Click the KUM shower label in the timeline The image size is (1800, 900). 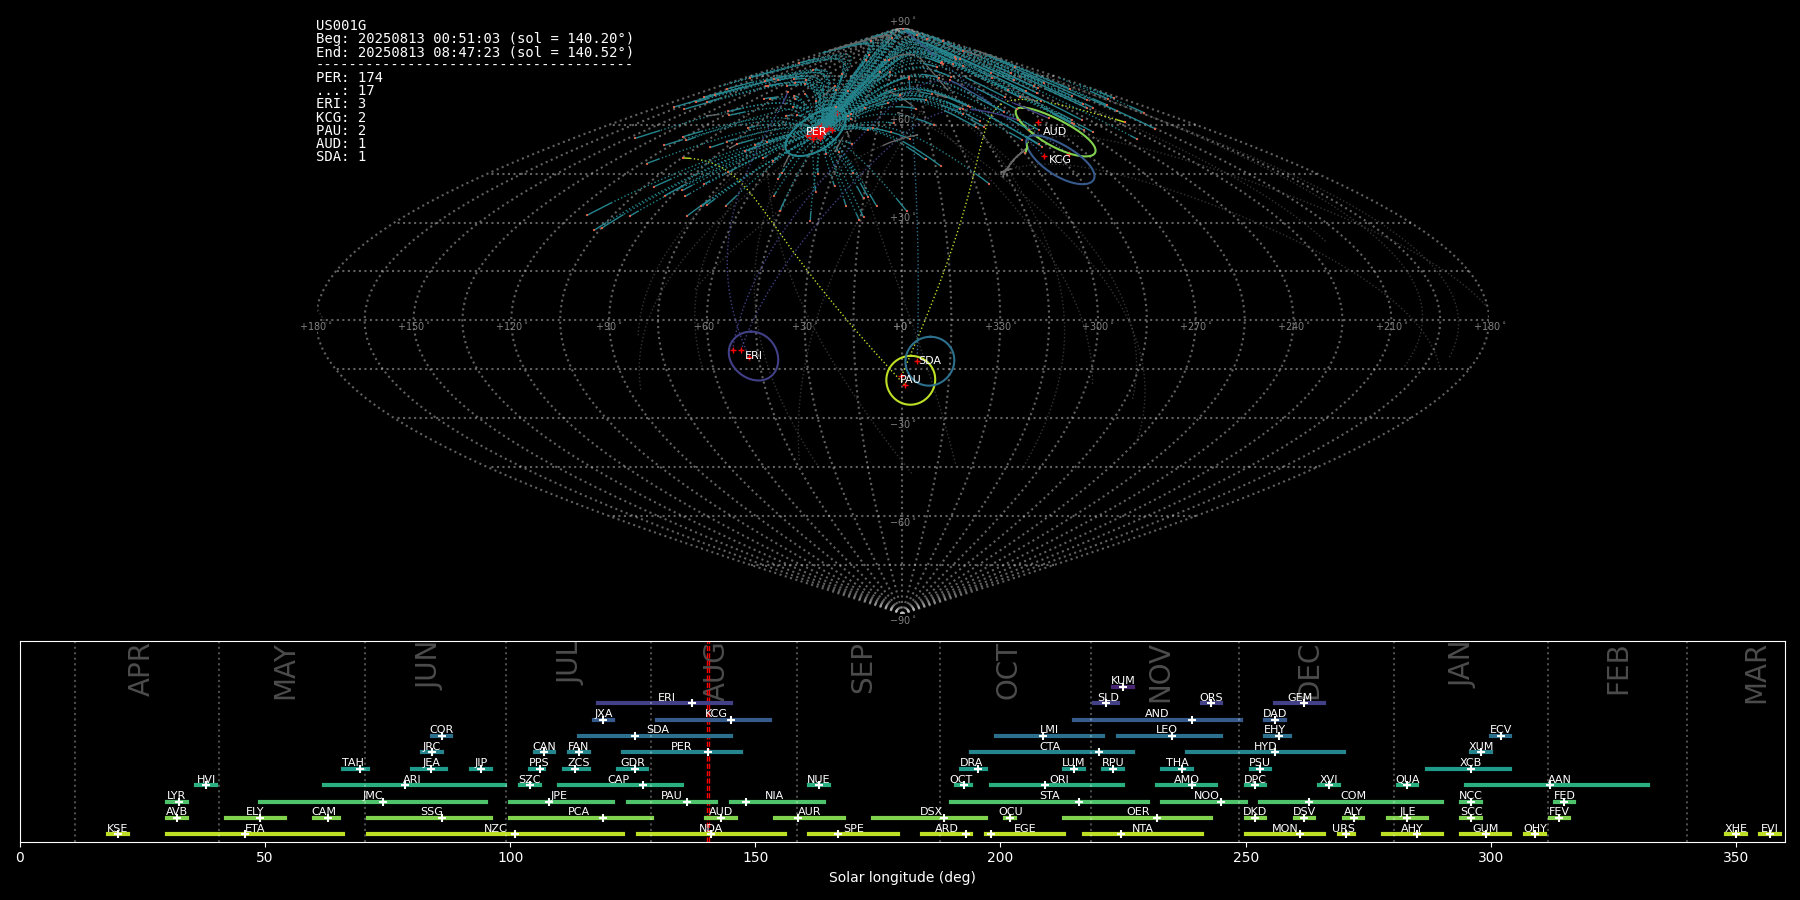[x=1123, y=681]
